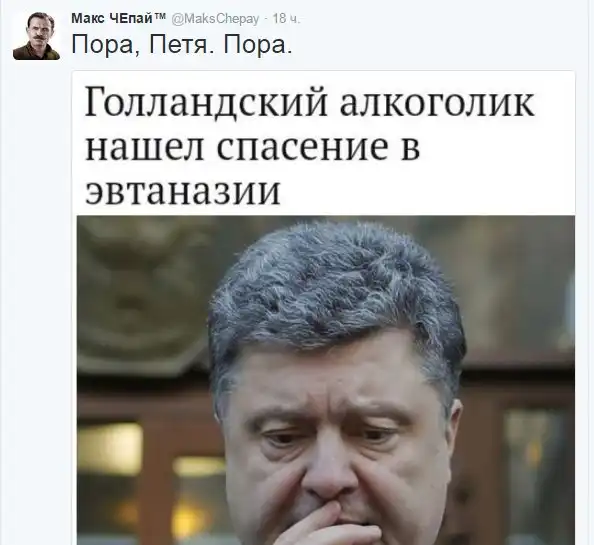
Task: Open the tweet author's profile avatar
Action: pos(37,36)
